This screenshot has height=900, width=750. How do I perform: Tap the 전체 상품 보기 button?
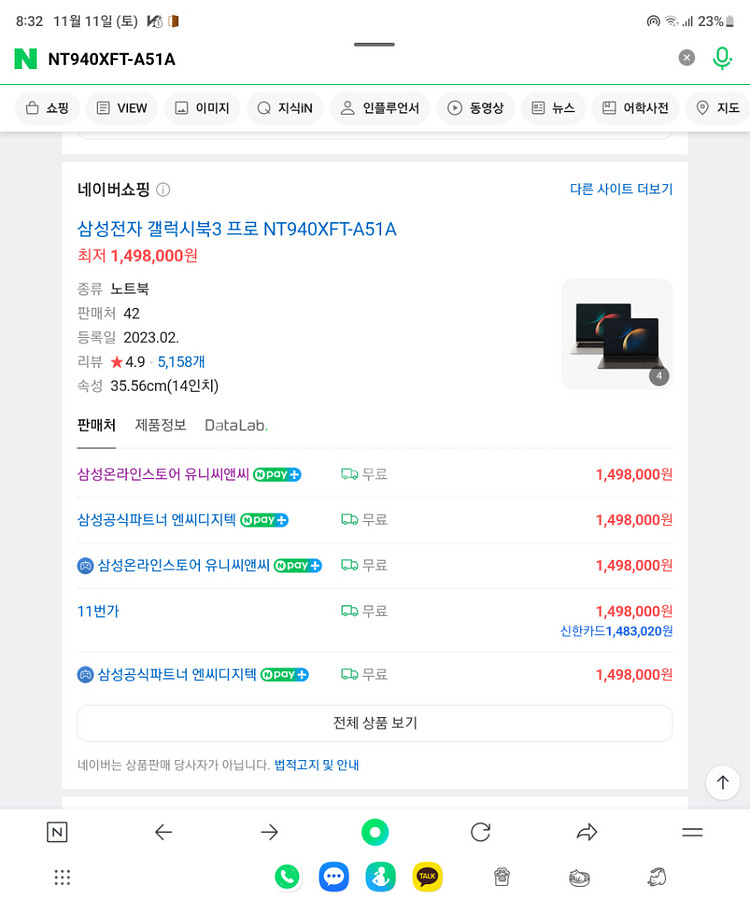375,723
